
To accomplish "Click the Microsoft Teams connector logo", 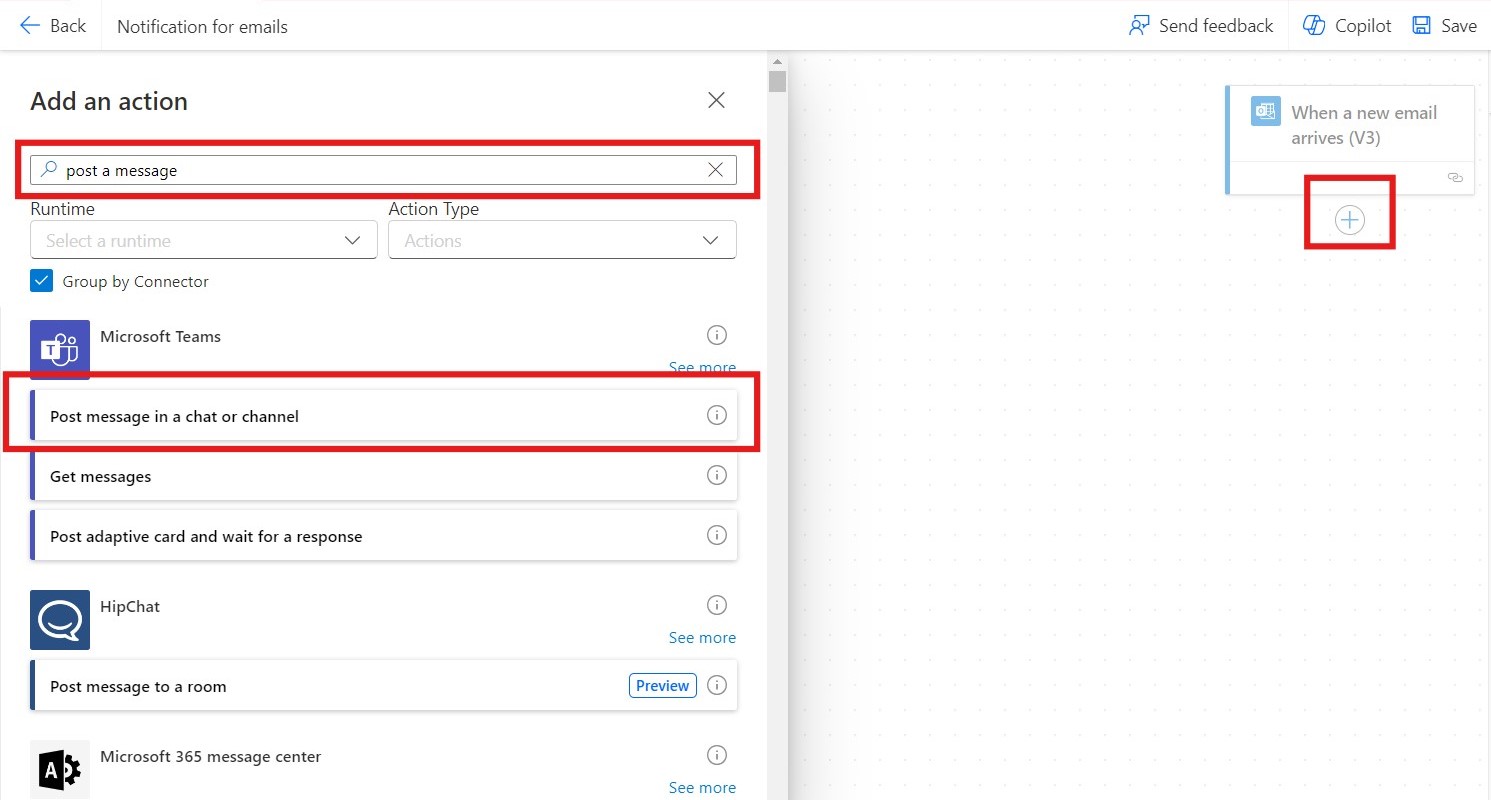I will point(60,349).
